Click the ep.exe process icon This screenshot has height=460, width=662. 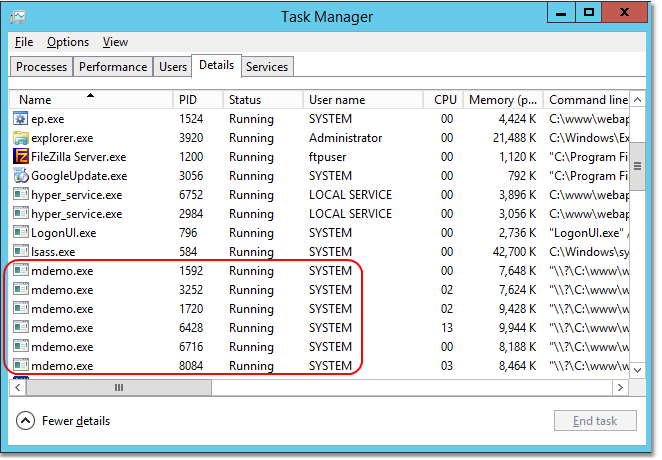tap(21, 119)
